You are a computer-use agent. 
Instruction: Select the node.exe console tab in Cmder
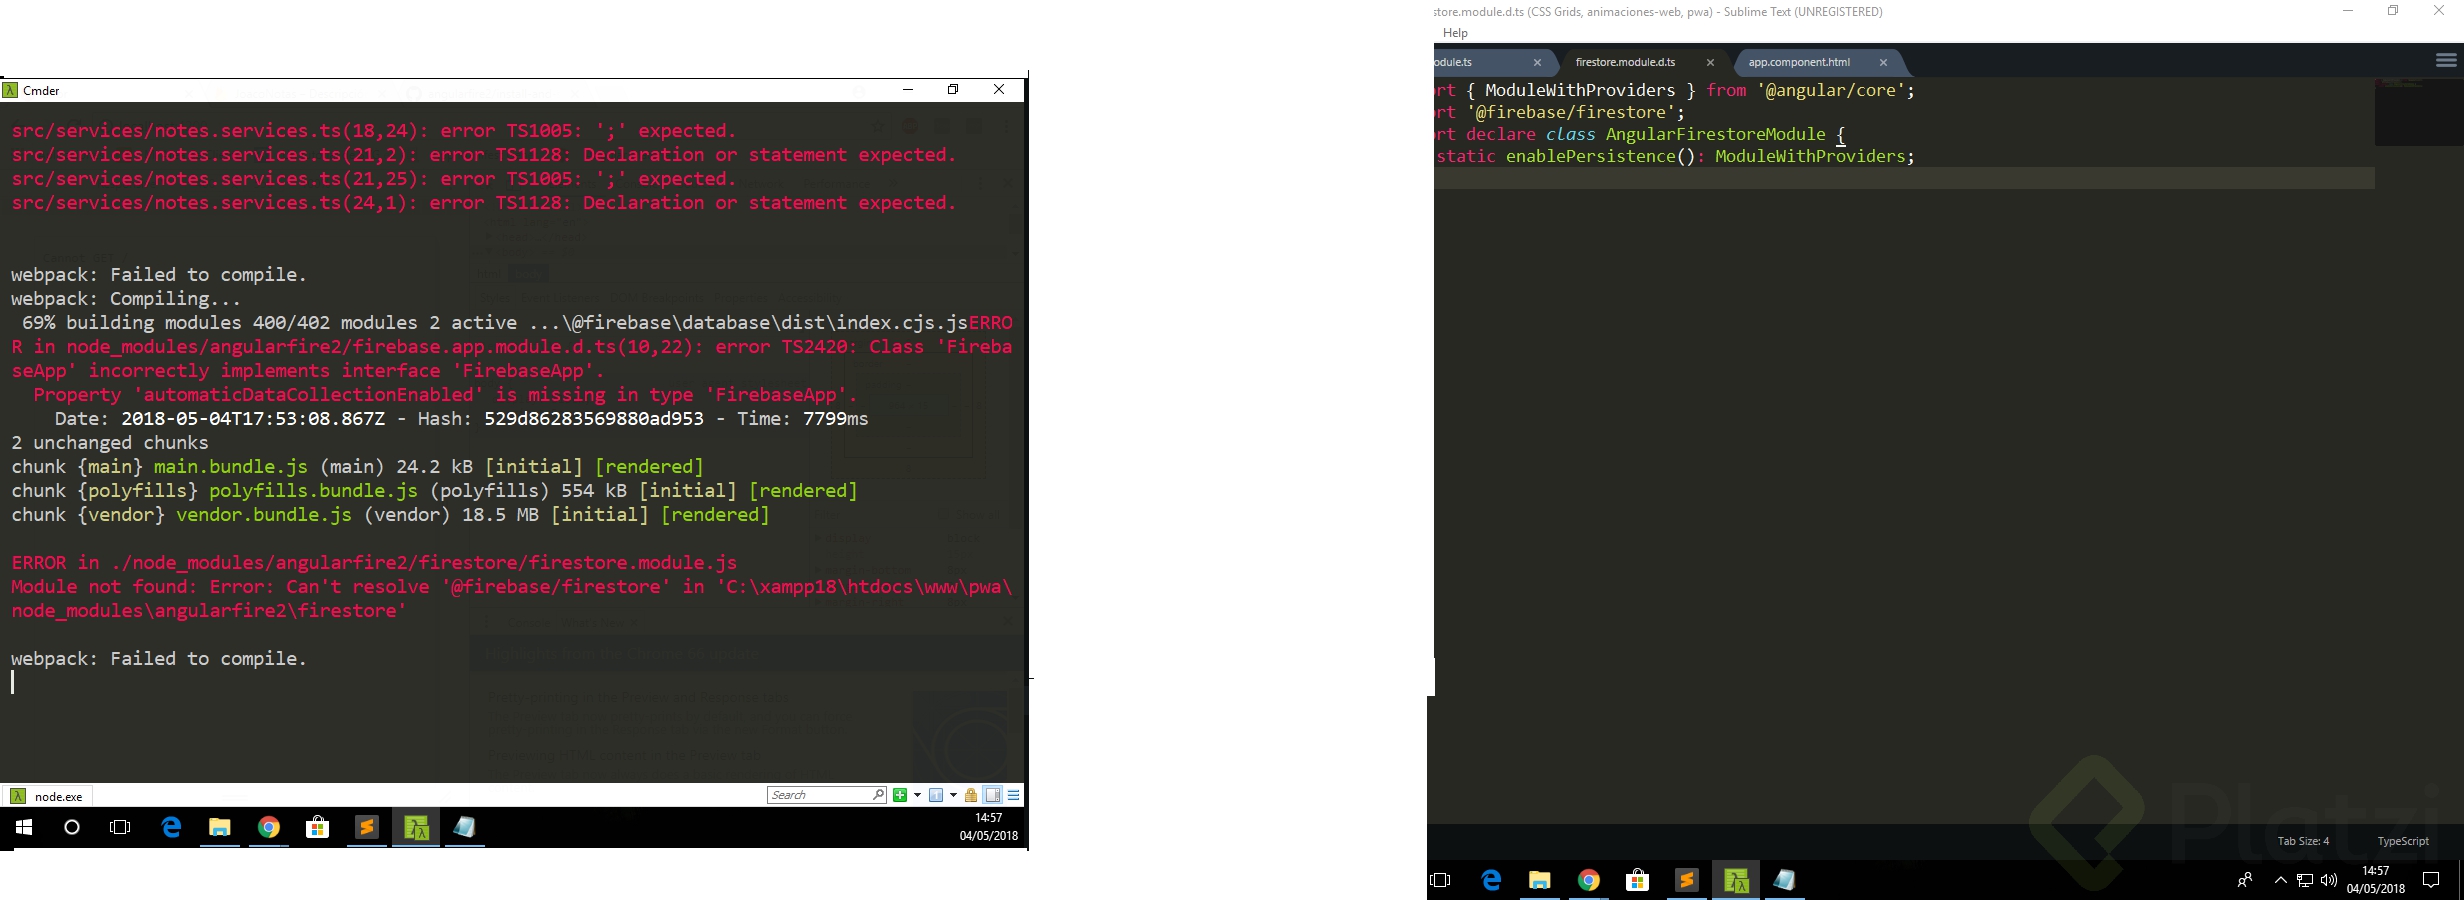(47, 796)
